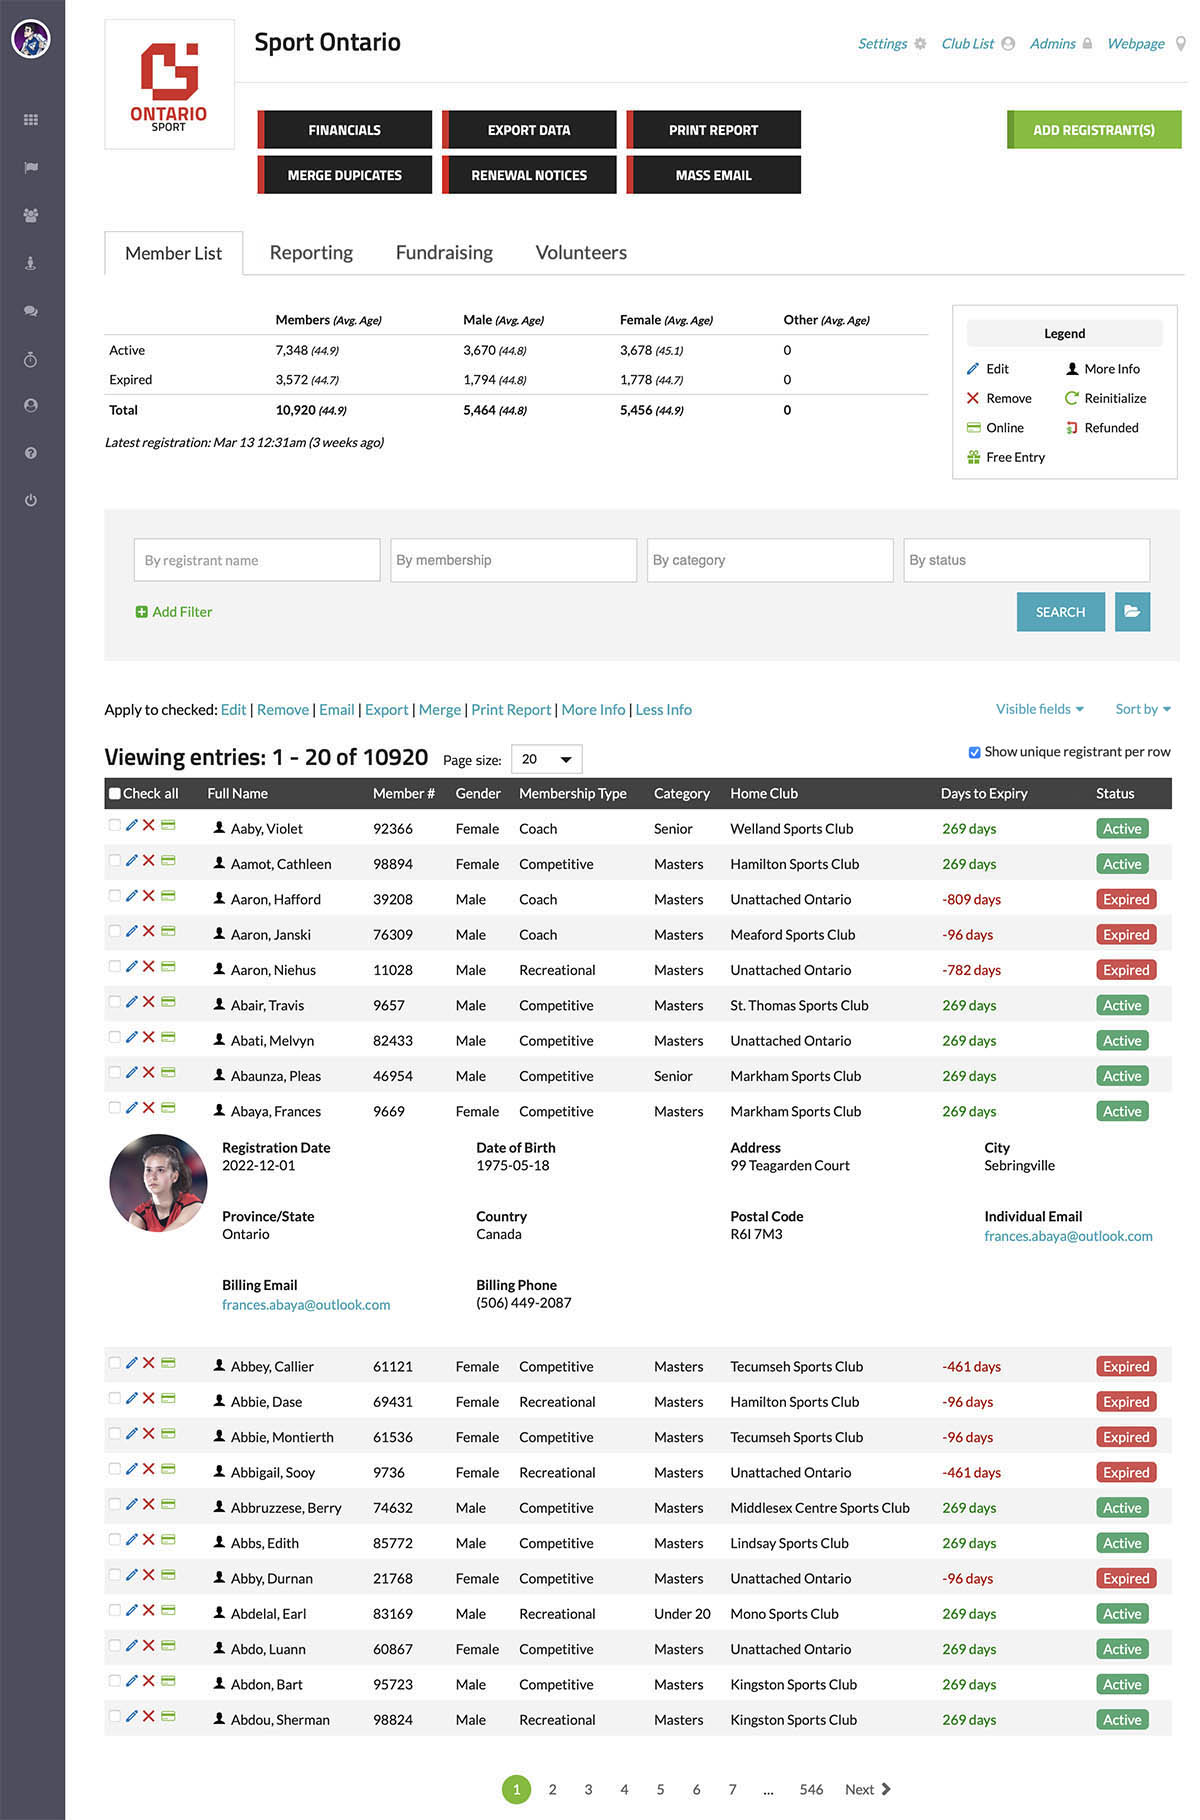The image size is (1200, 1820).
Task: Open the flag icon in left sidebar
Action: pos(31,167)
